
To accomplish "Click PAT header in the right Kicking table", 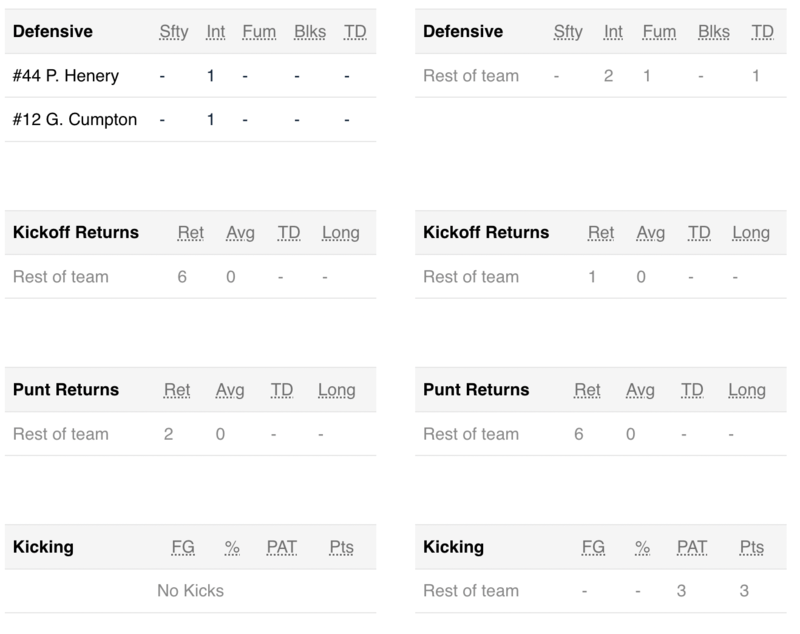I will (x=692, y=547).
